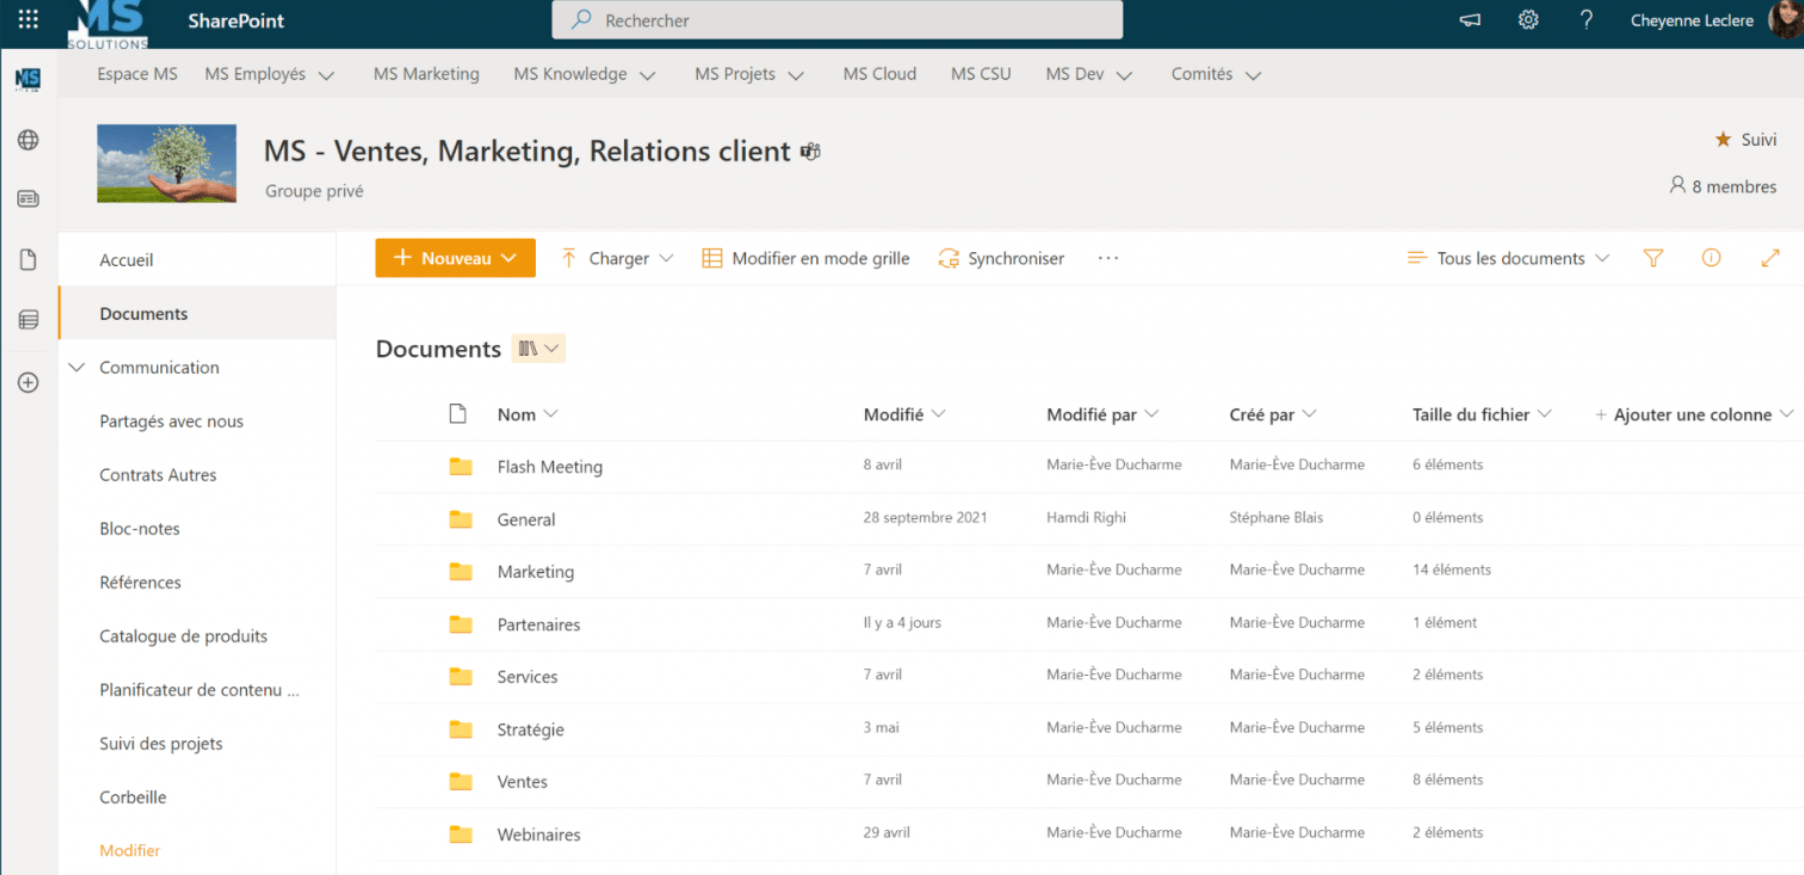The width and height of the screenshot is (1804, 875).
Task: Open Bloc-notes in the sidebar
Action: pos(139,529)
